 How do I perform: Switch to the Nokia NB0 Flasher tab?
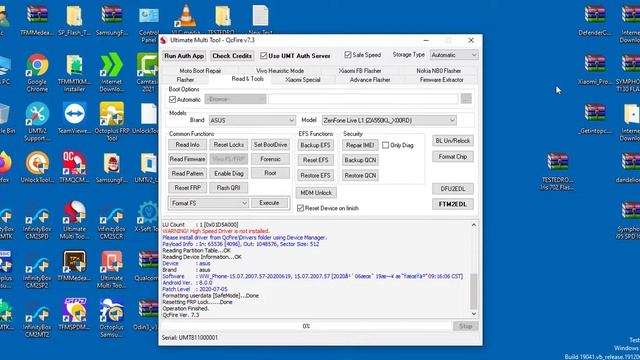438,71
